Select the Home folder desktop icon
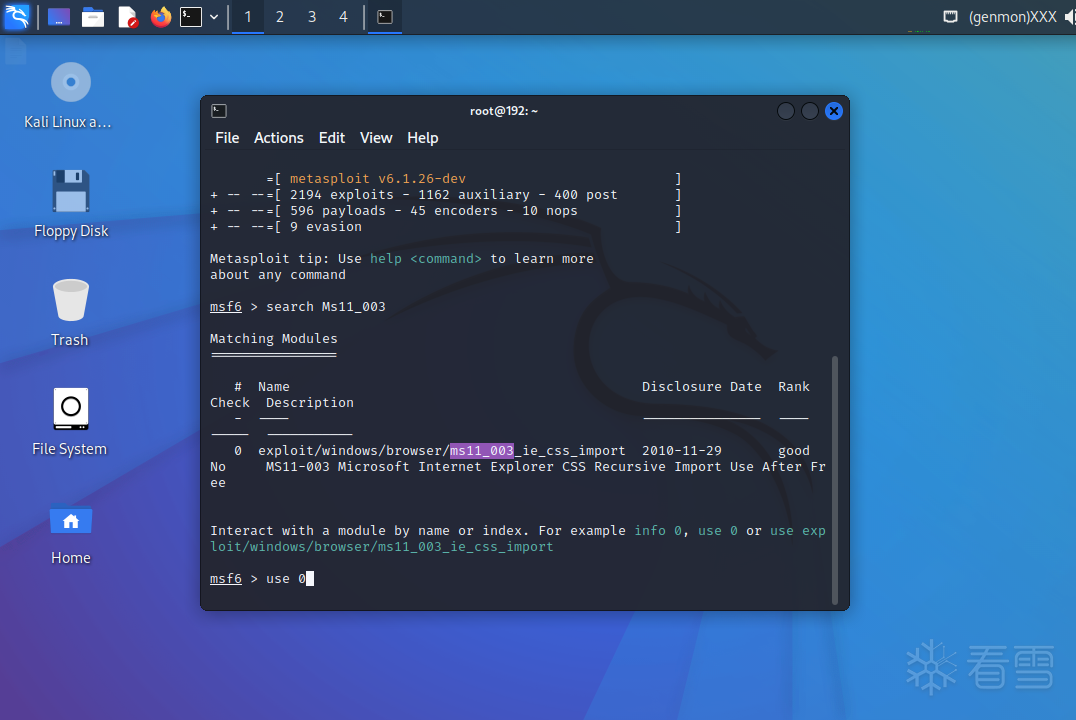 tap(71, 535)
